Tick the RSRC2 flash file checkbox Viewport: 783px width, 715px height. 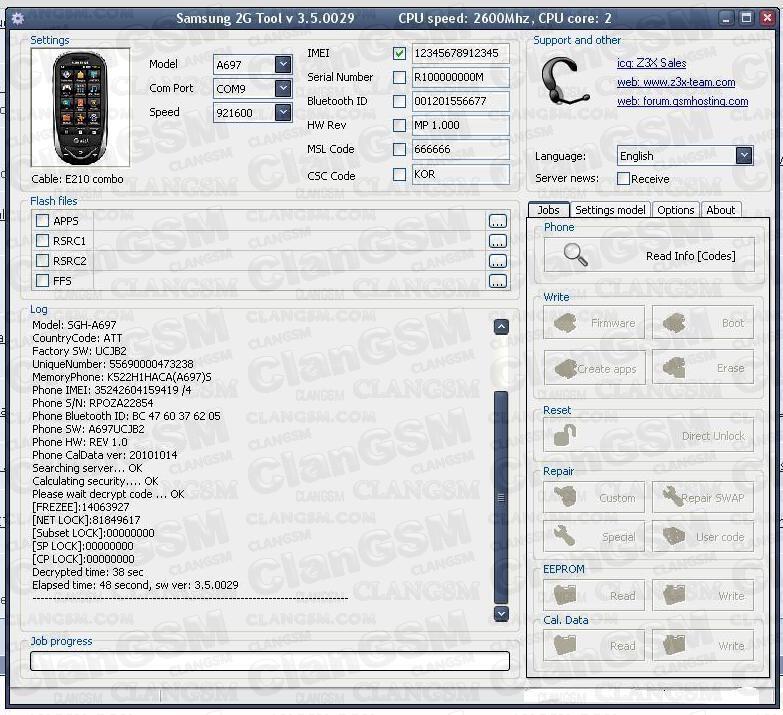pos(42,261)
